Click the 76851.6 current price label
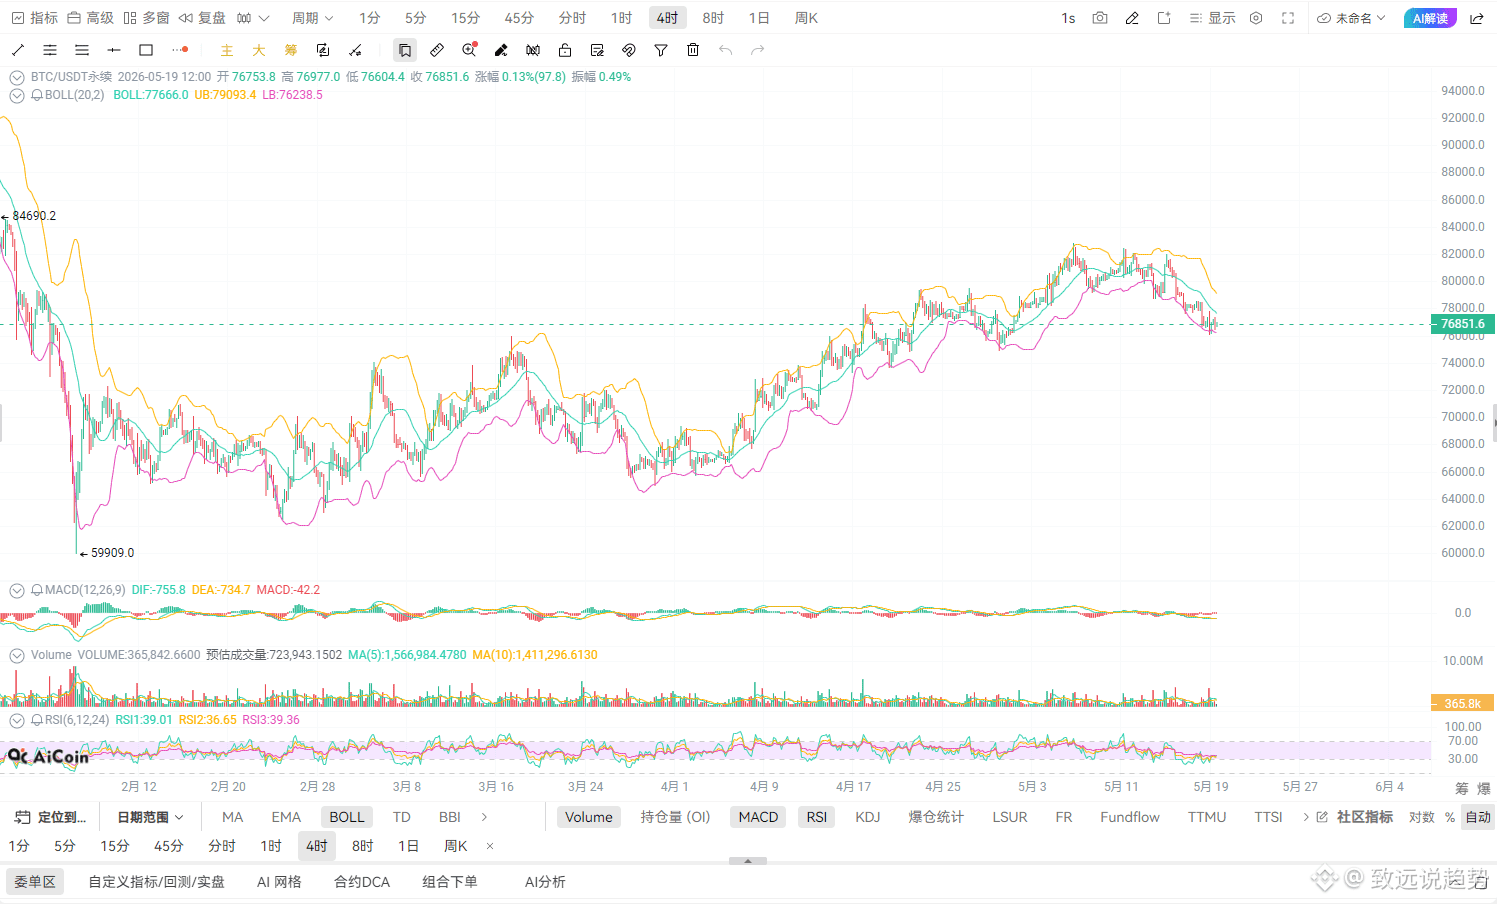This screenshot has width=1497, height=904. pos(1463,324)
